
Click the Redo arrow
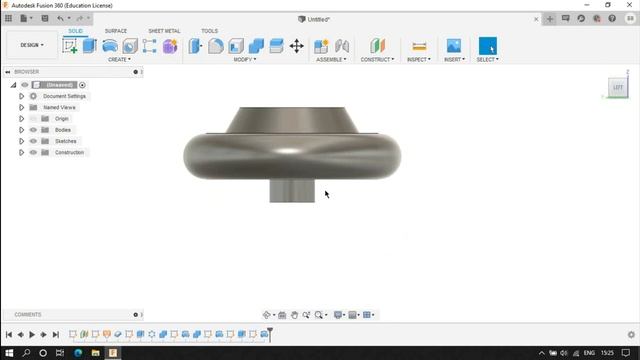pos(80,18)
